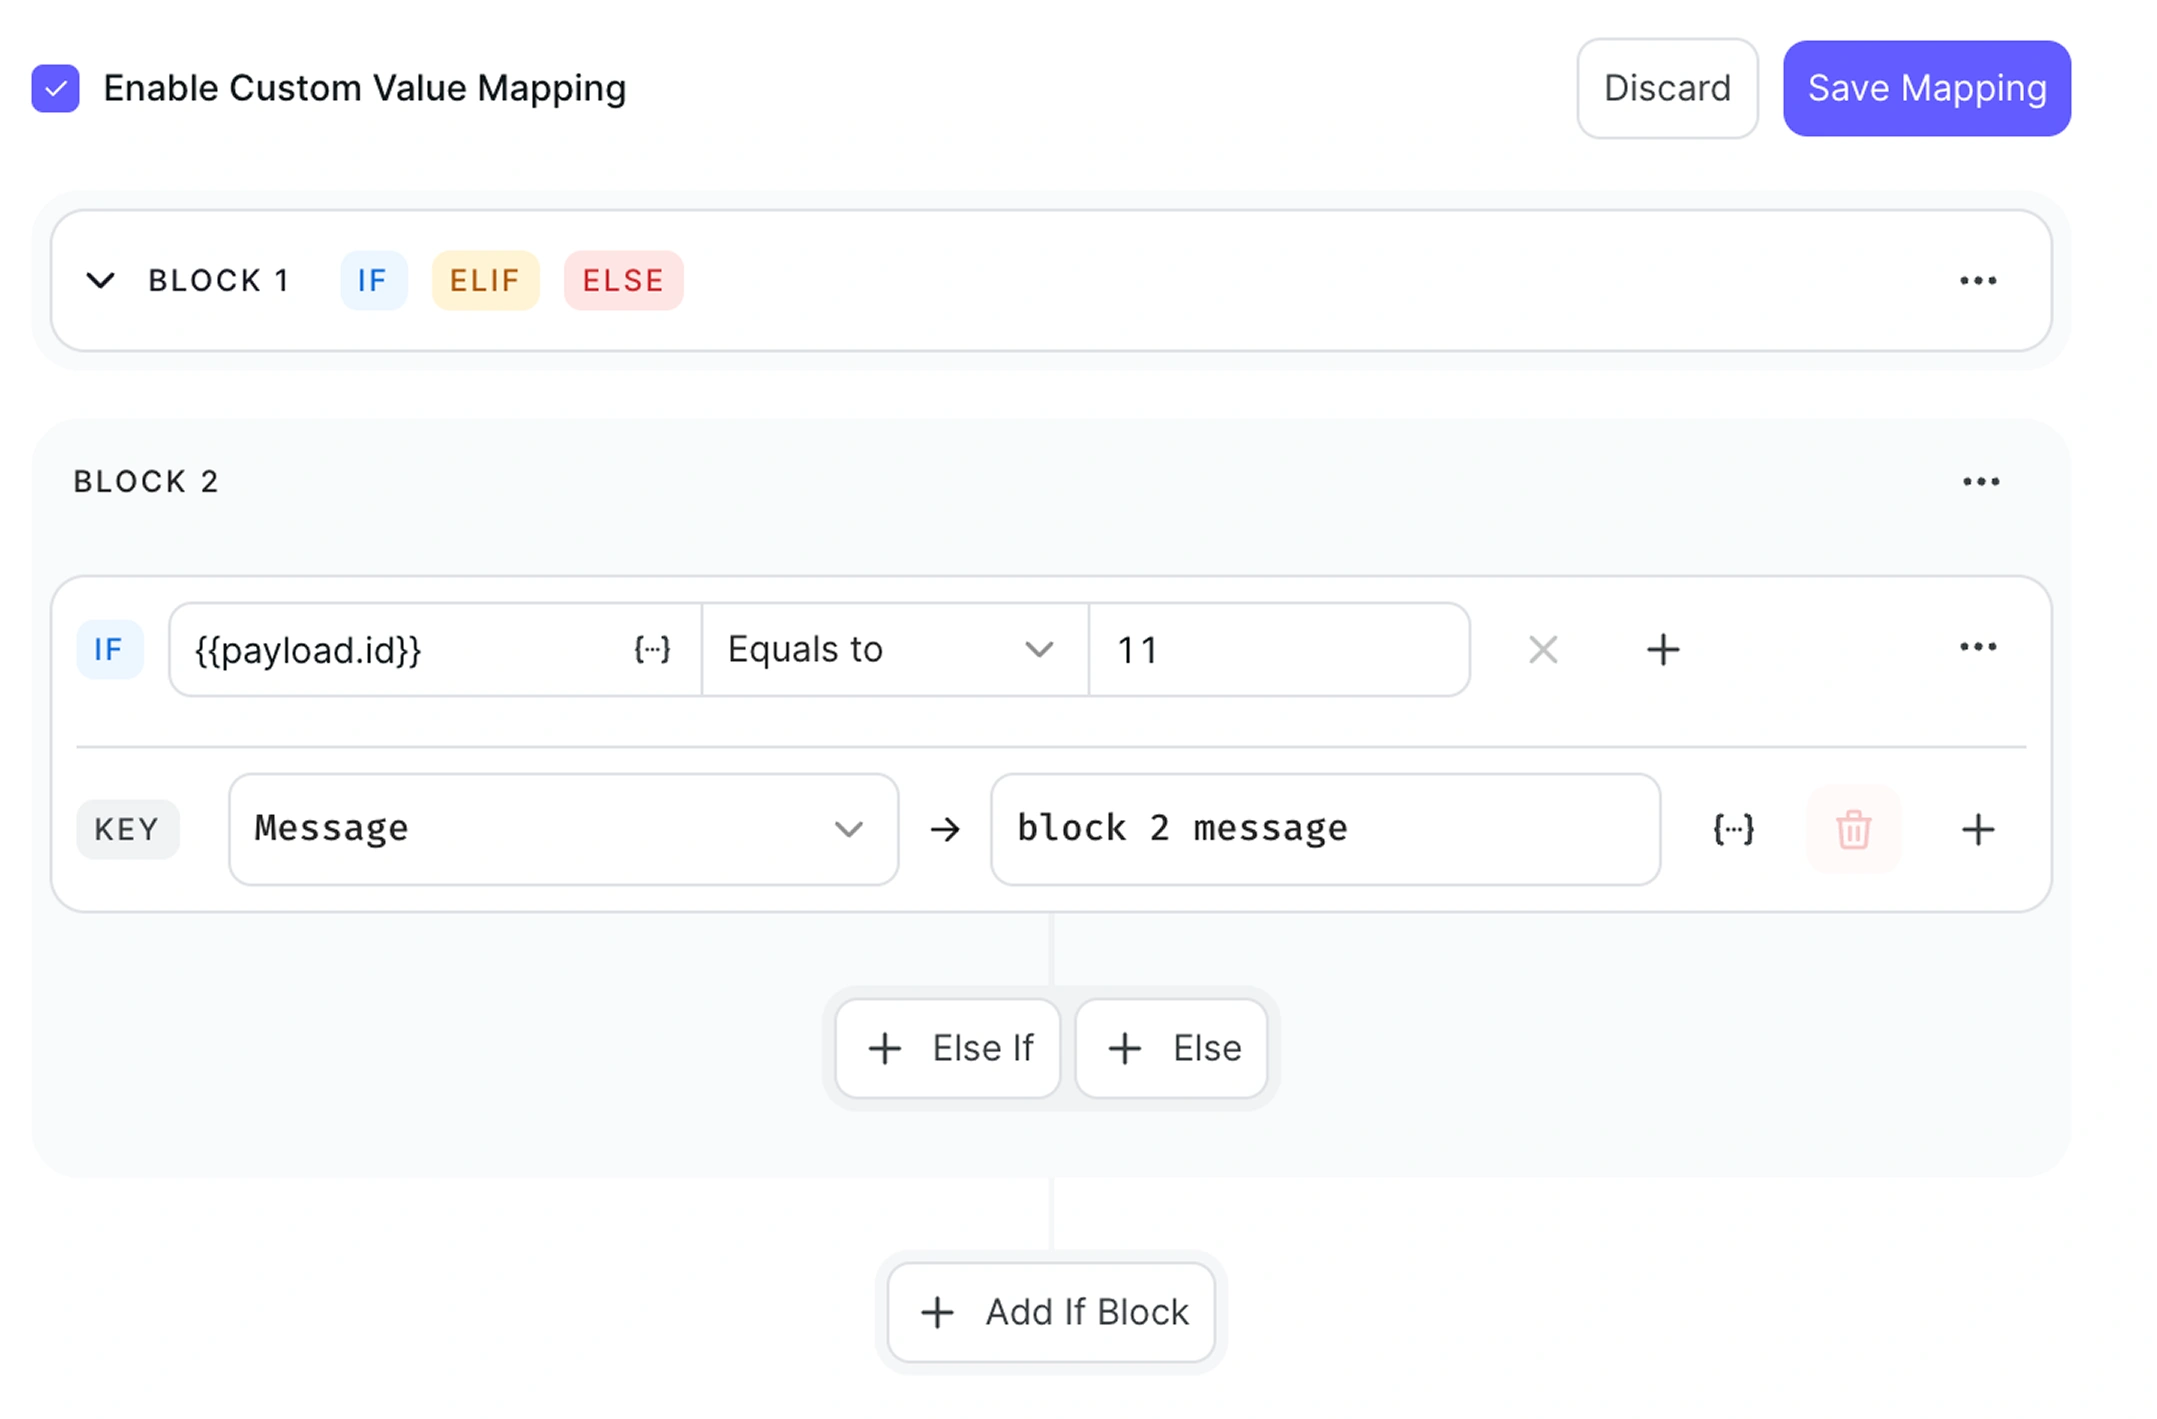Insert a variable into the payload.id field
The height and width of the screenshot is (1419, 2157).
pyautogui.click(x=652, y=650)
